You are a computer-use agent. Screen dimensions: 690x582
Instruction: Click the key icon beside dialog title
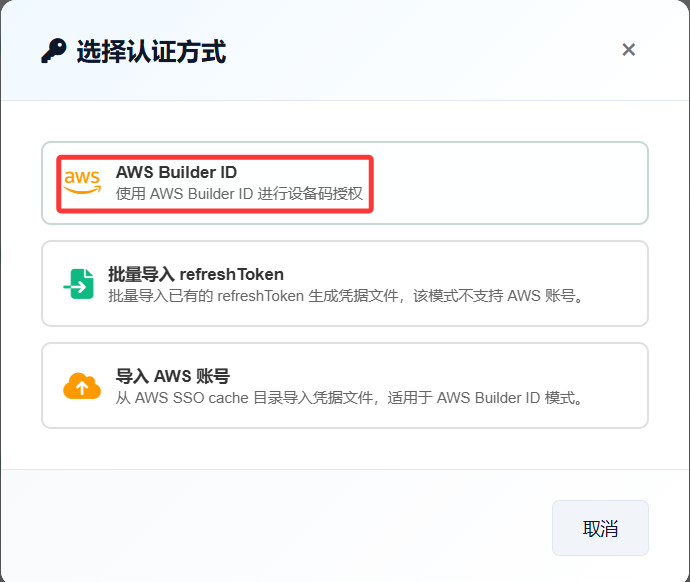(54, 51)
